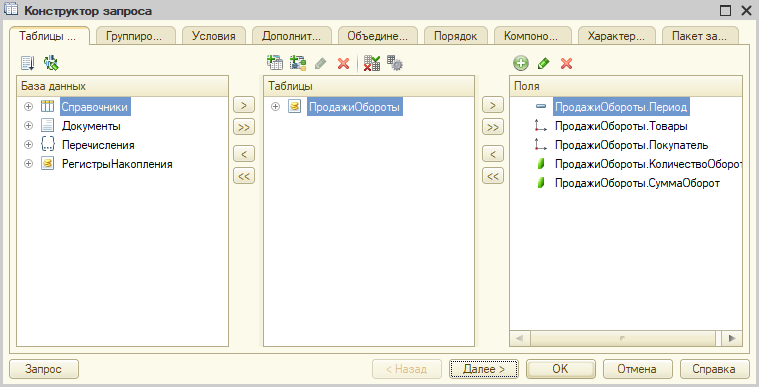This screenshot has height=387, width=759.
Task: Click the green resource icon beside СуммаОборот
Action: click(x=541, y=183)
